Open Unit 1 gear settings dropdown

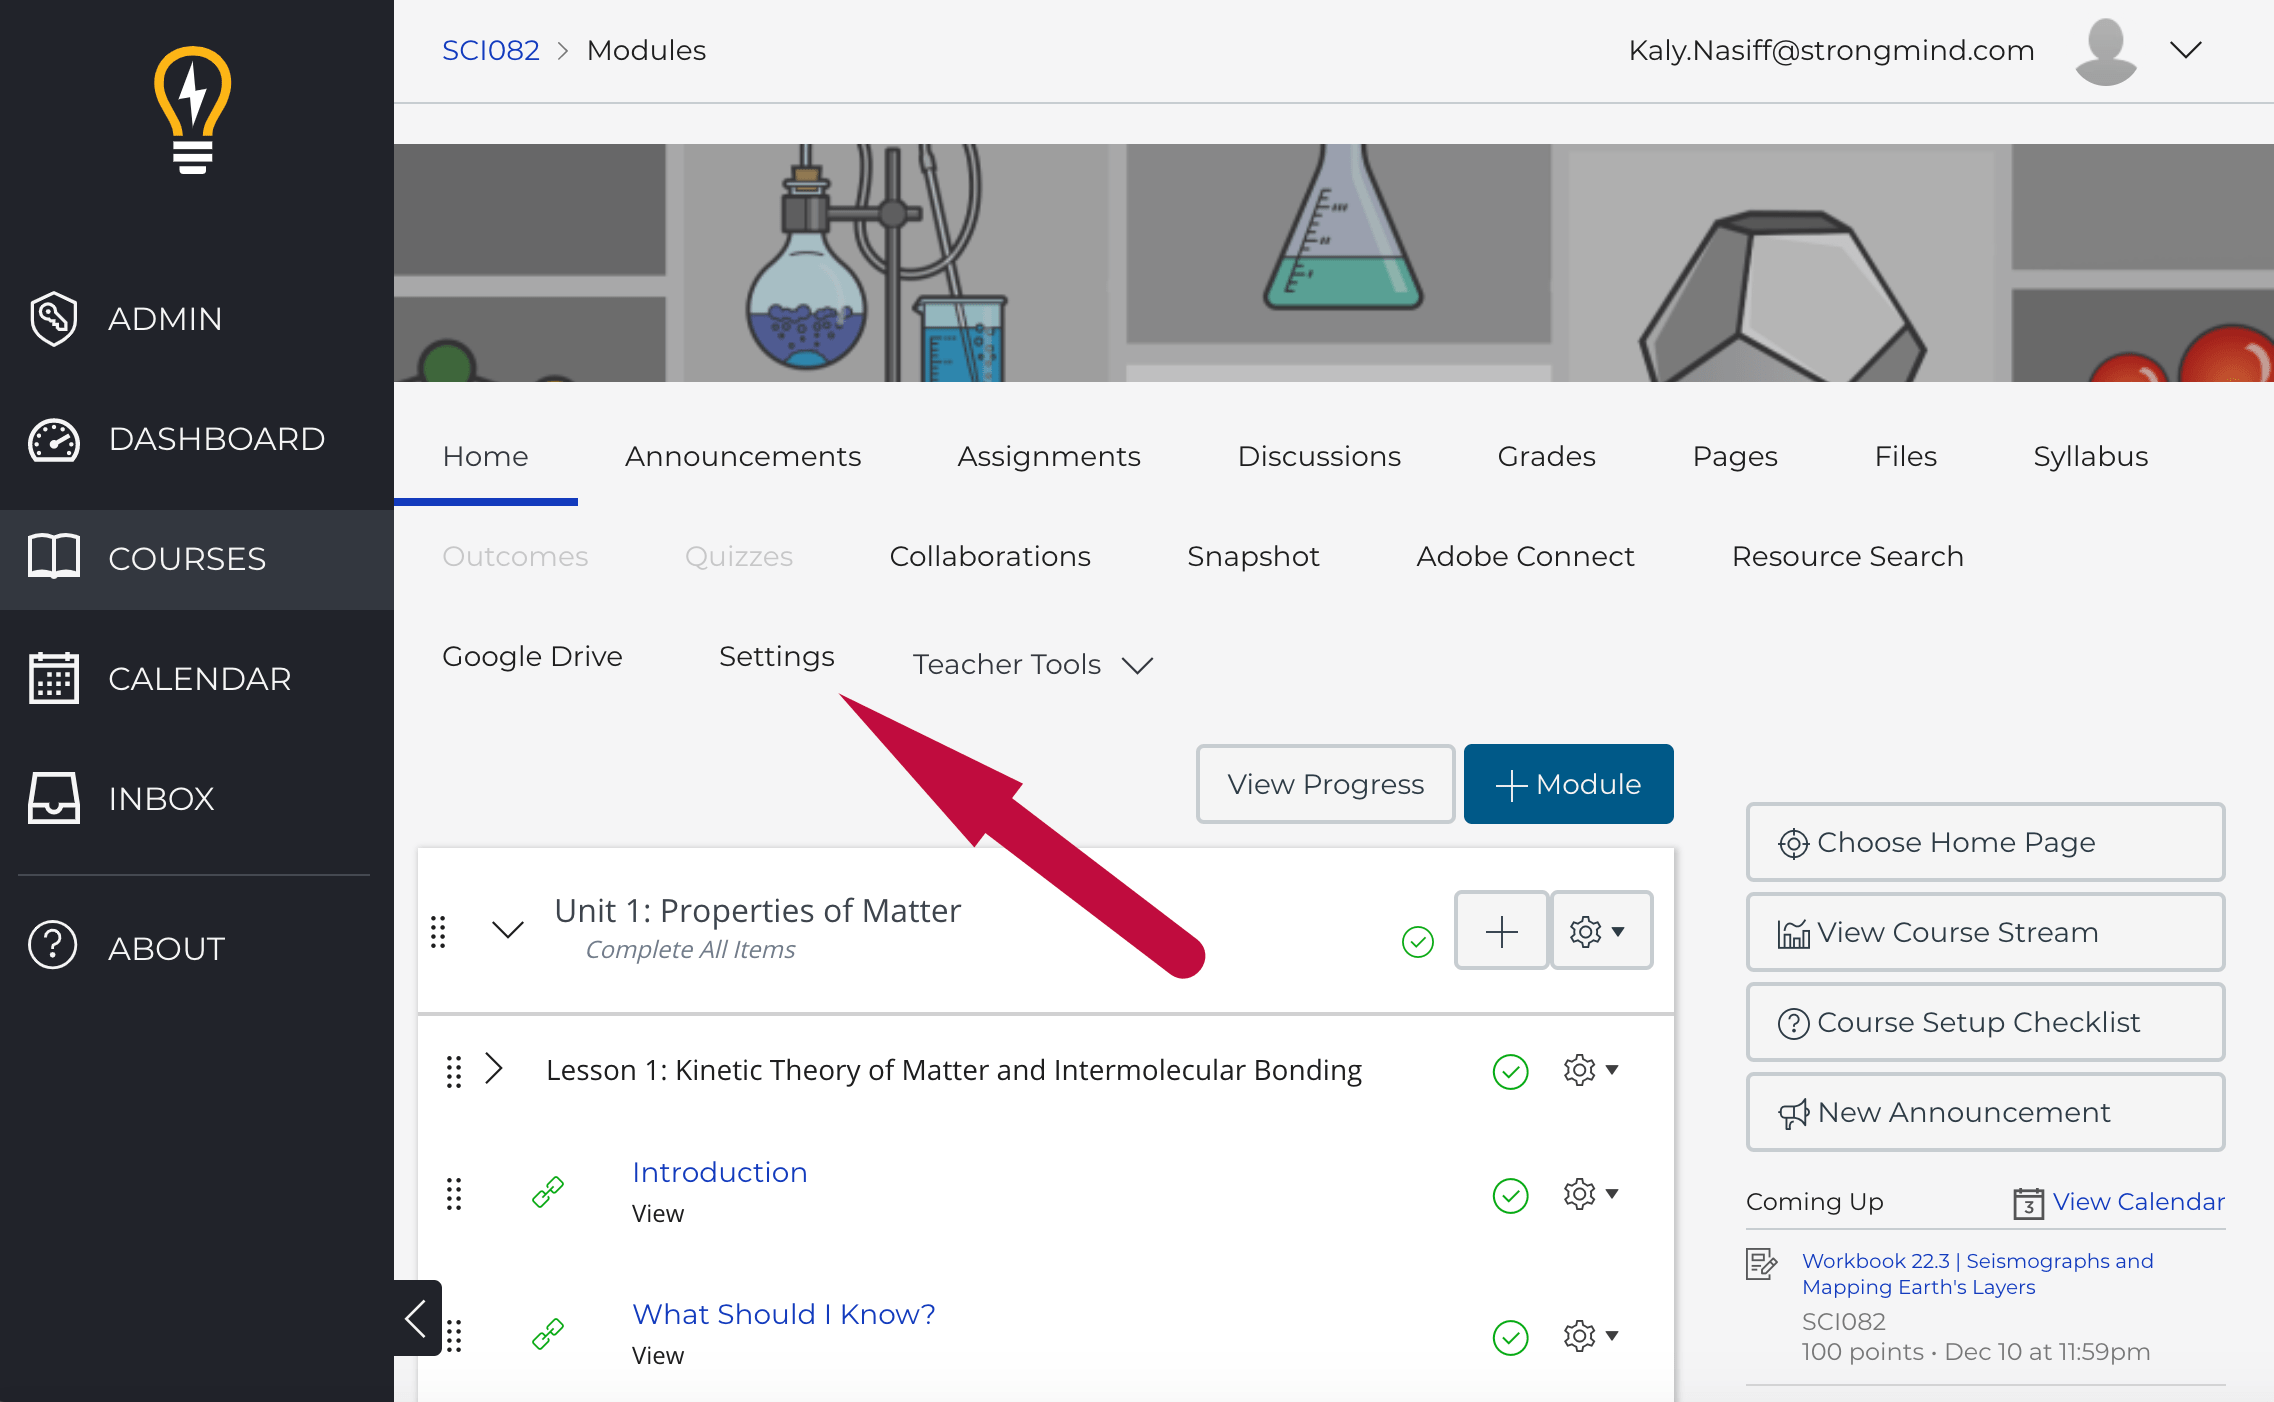pyautogui.click(x=1599, y=931)
